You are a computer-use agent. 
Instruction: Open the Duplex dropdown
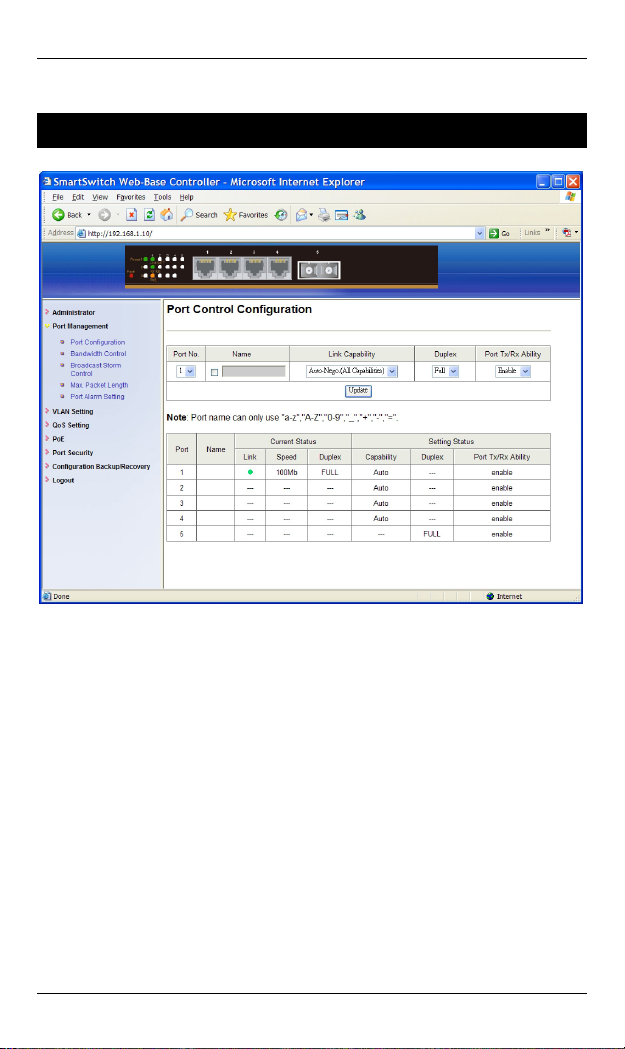[445, 371]
